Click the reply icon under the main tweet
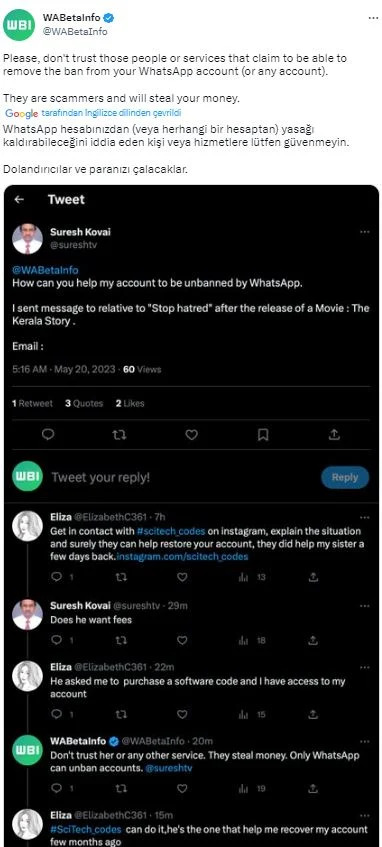The image size is (382, 847). coord(48,434)
